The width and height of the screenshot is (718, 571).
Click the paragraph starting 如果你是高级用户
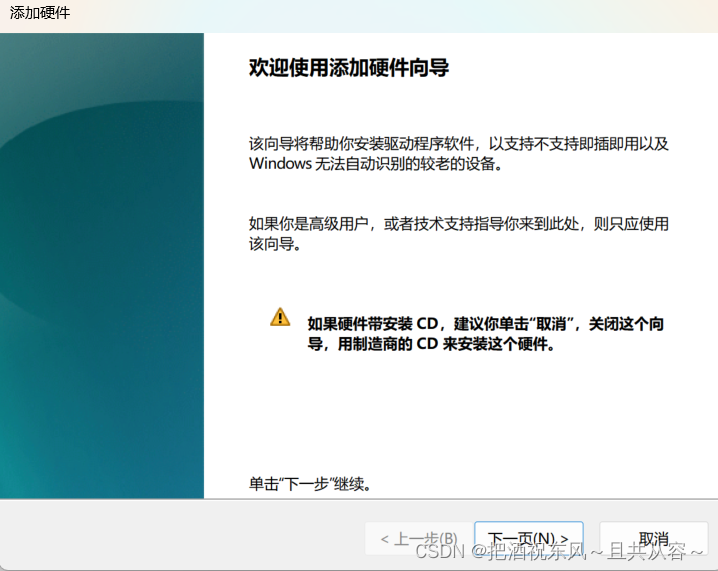coord(459,234)
